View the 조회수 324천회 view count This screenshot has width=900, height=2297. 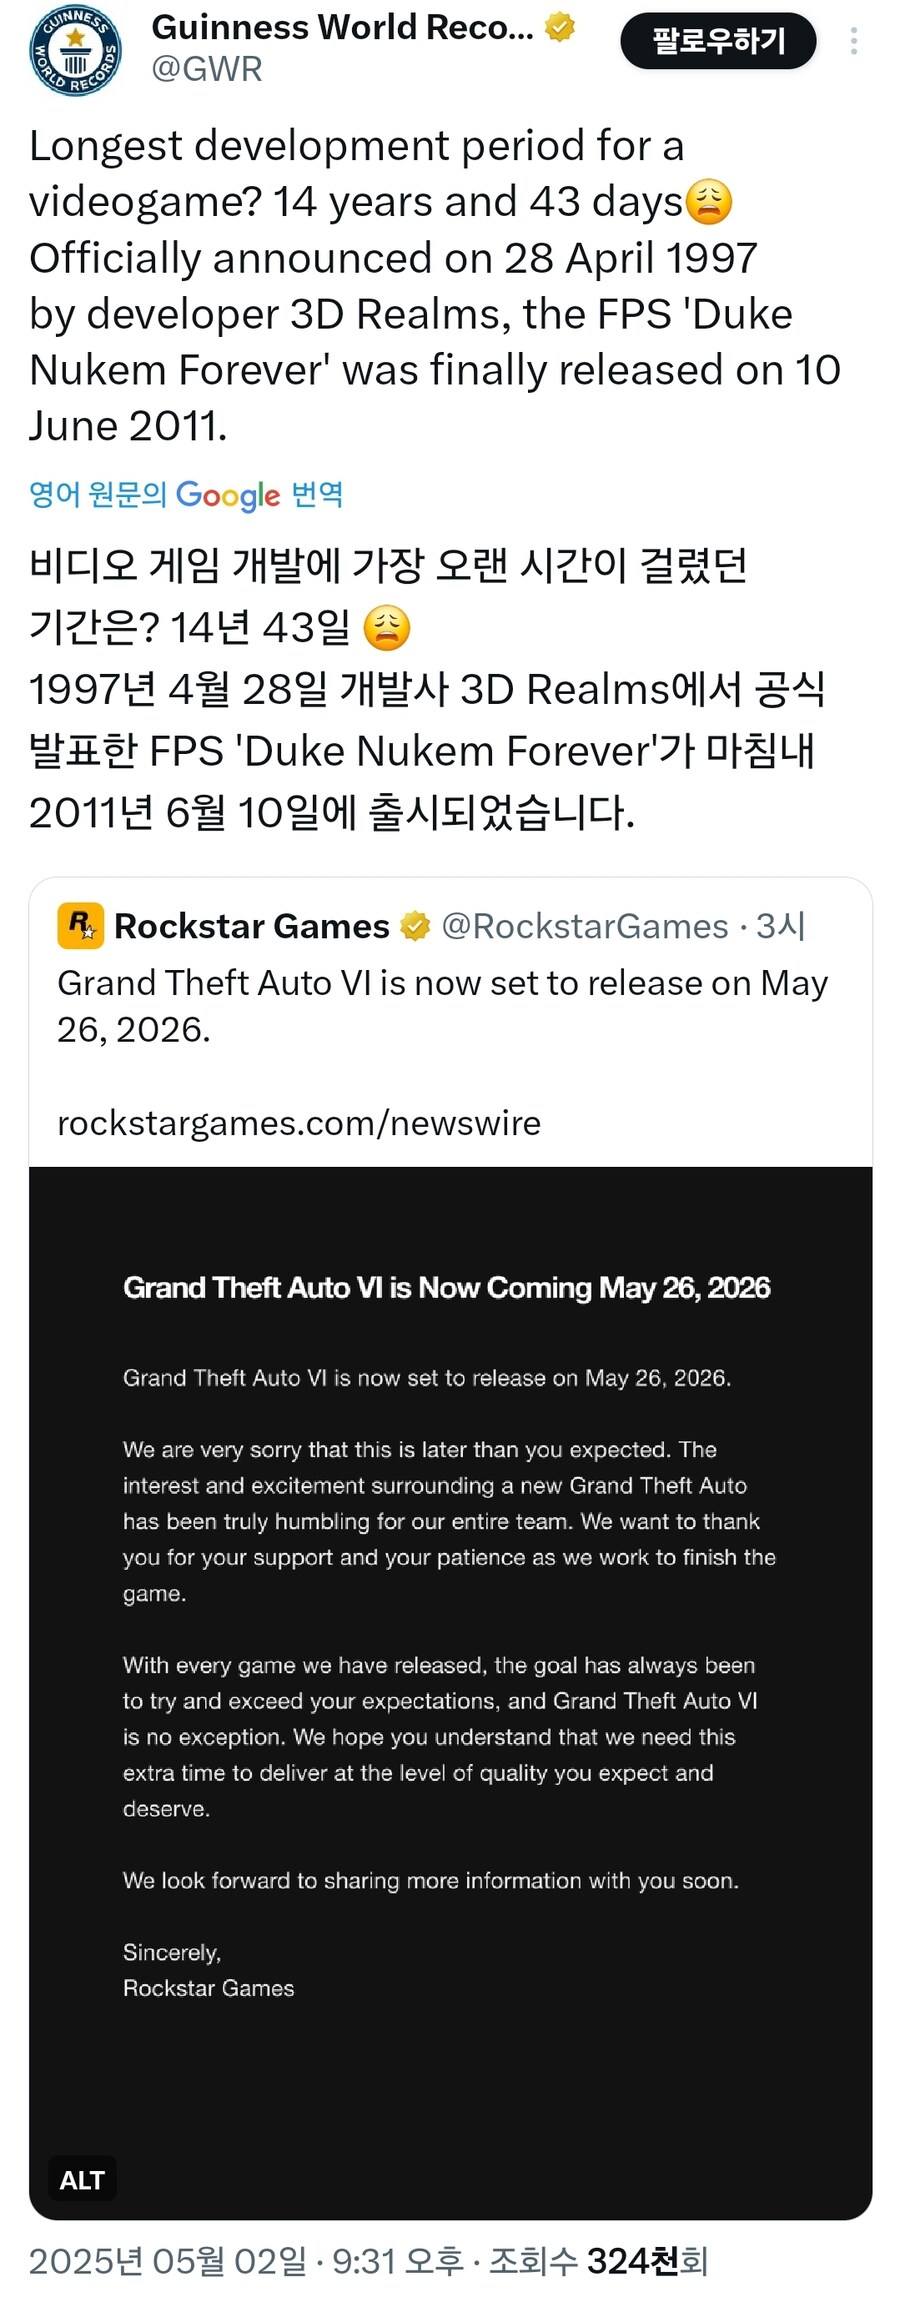click(x=598, y=2261)
